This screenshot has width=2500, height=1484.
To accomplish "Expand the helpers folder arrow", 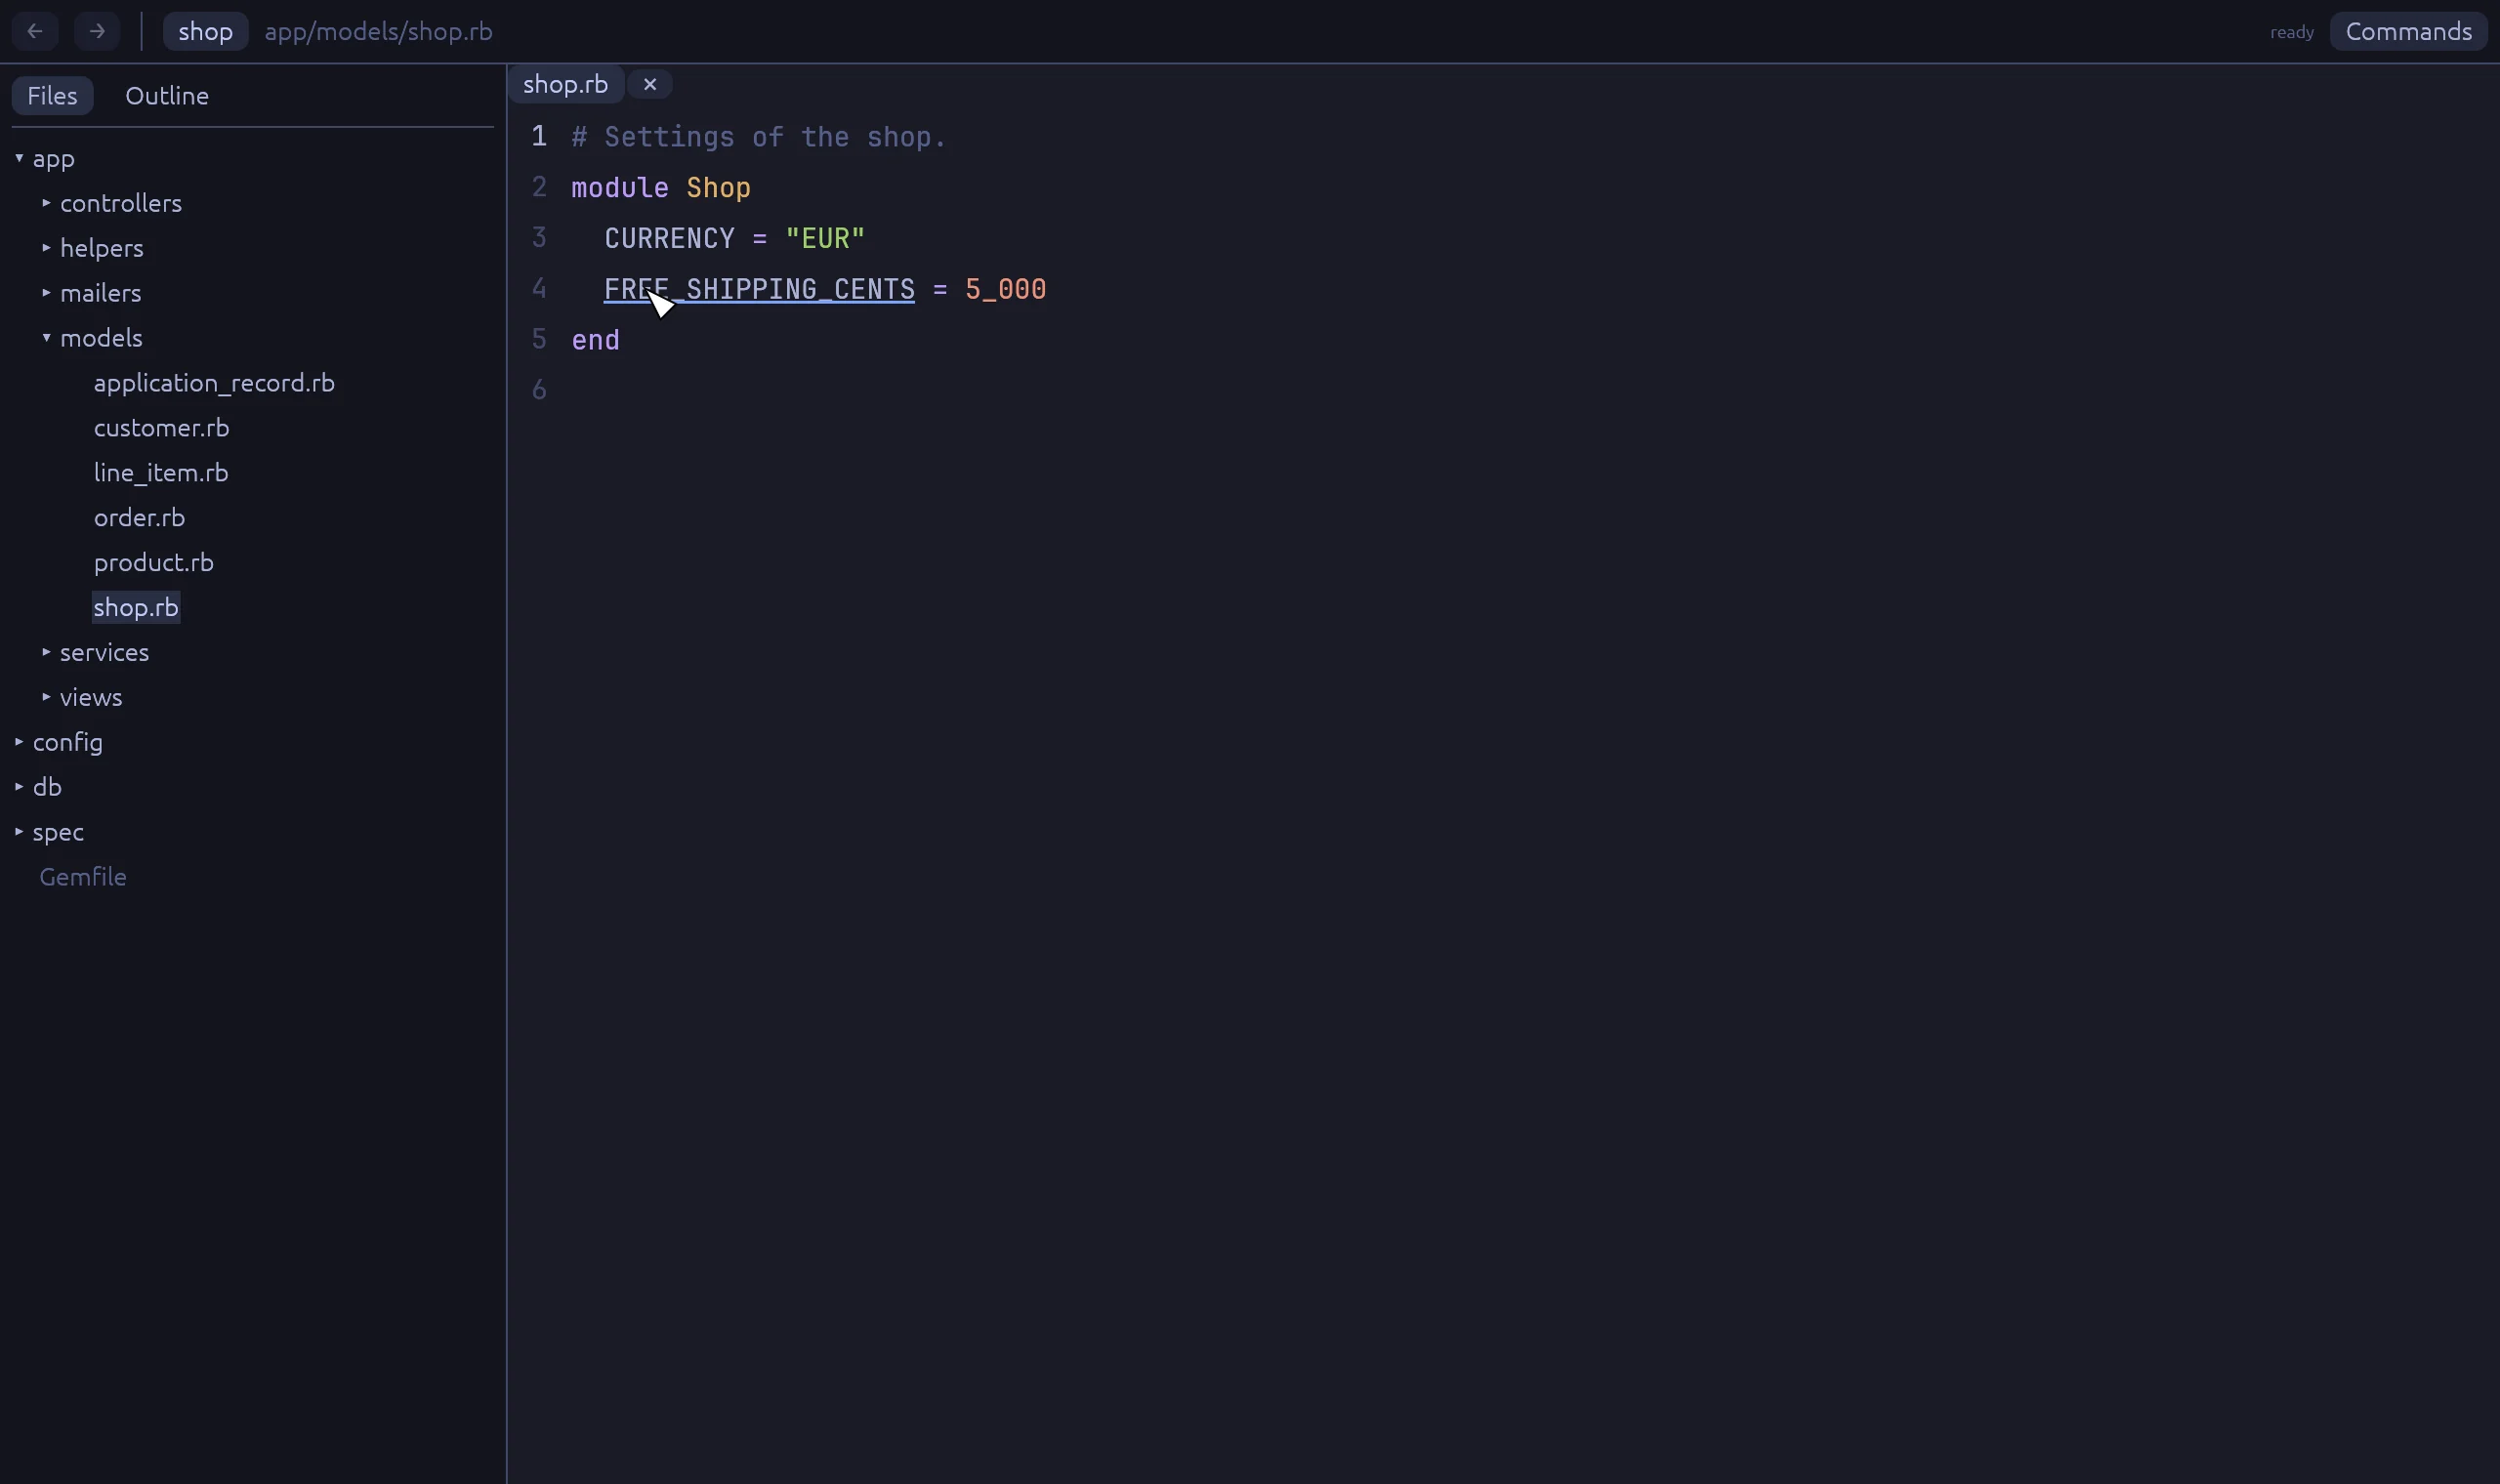I will (x=46, y=248).
